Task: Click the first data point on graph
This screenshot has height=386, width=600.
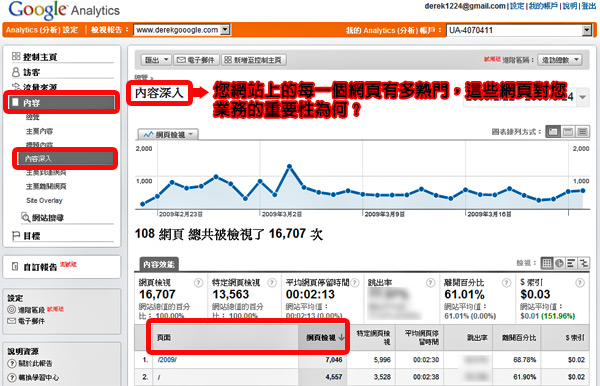Action: click(143, 204)
